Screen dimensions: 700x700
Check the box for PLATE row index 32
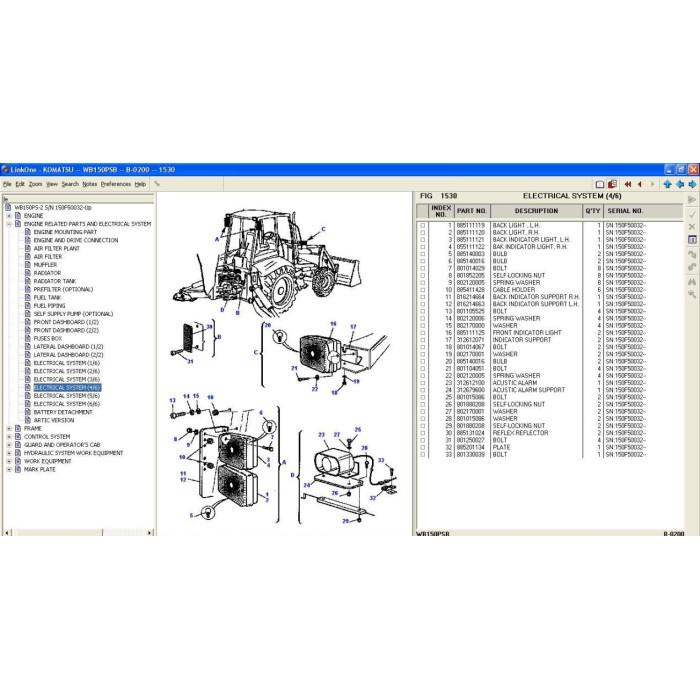click(x=422, y=447)
